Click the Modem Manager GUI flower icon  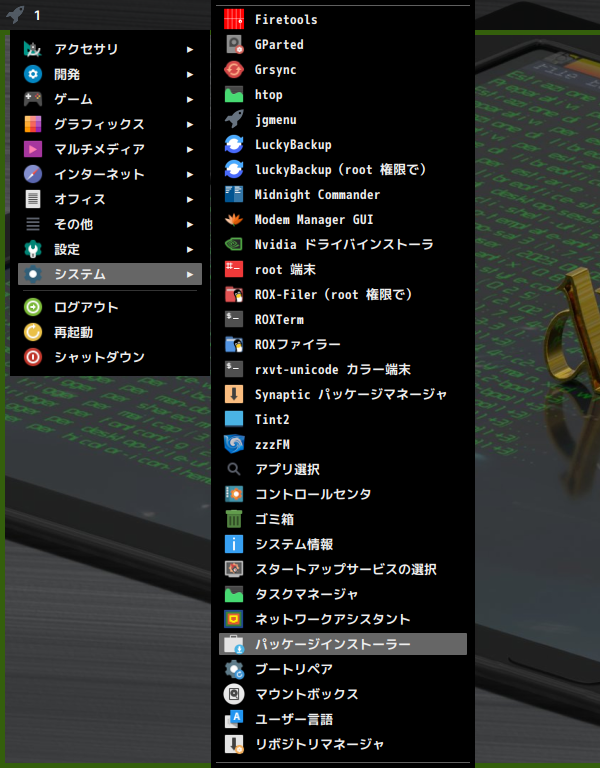[234, 219]
